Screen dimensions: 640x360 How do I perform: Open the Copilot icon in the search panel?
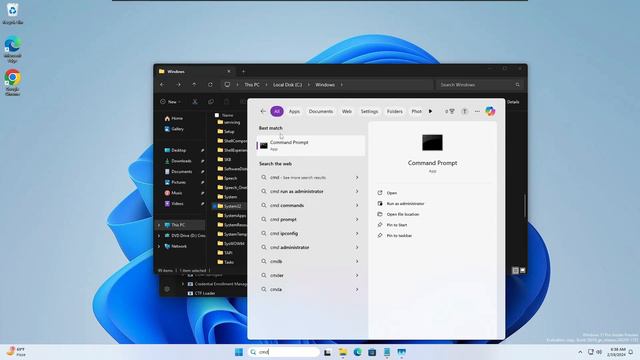(490, 111)
